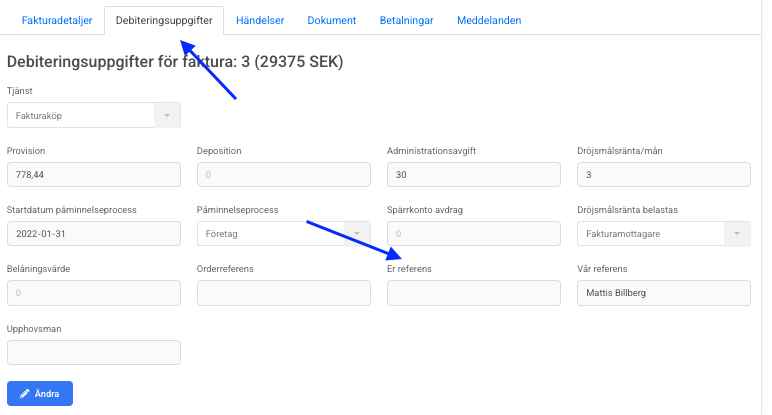Click the Tjänst label

20,91
